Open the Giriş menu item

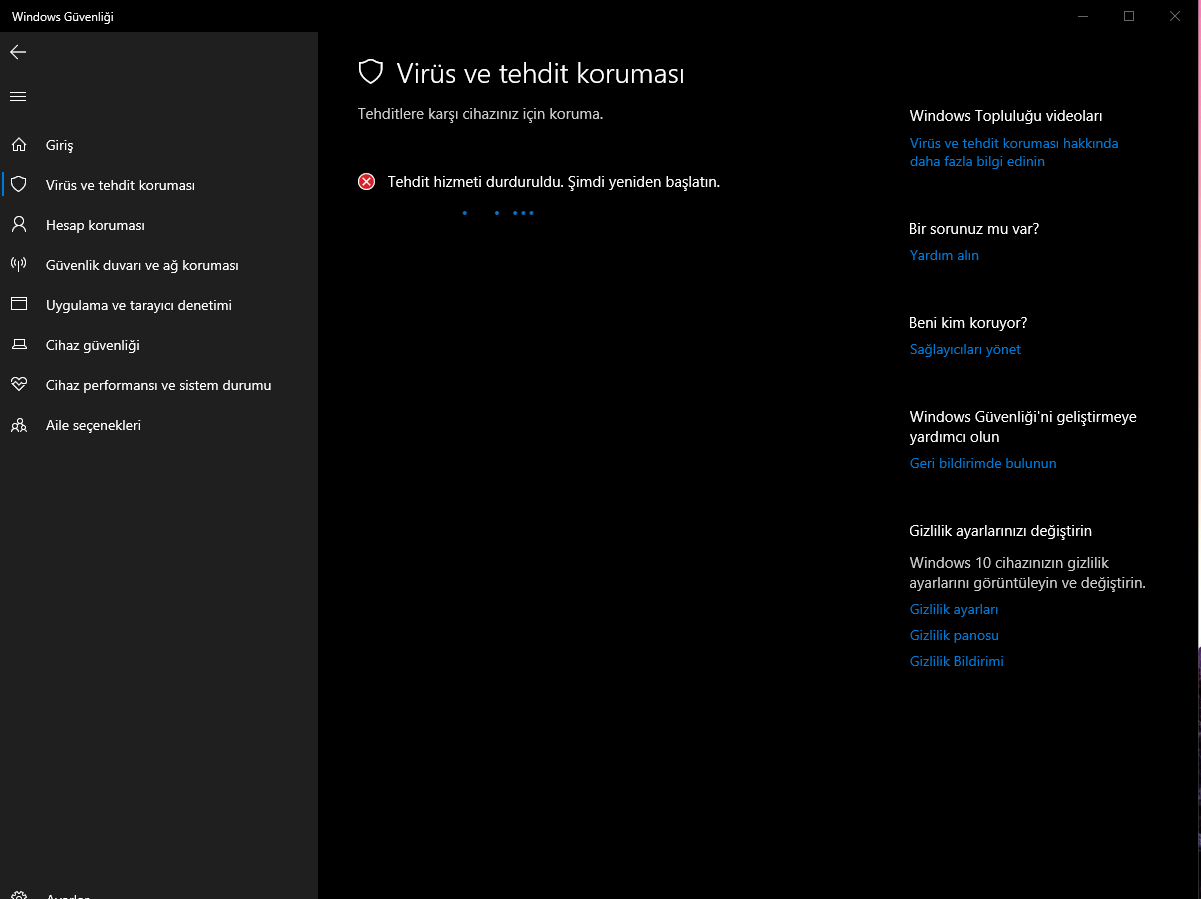(159, 145)
